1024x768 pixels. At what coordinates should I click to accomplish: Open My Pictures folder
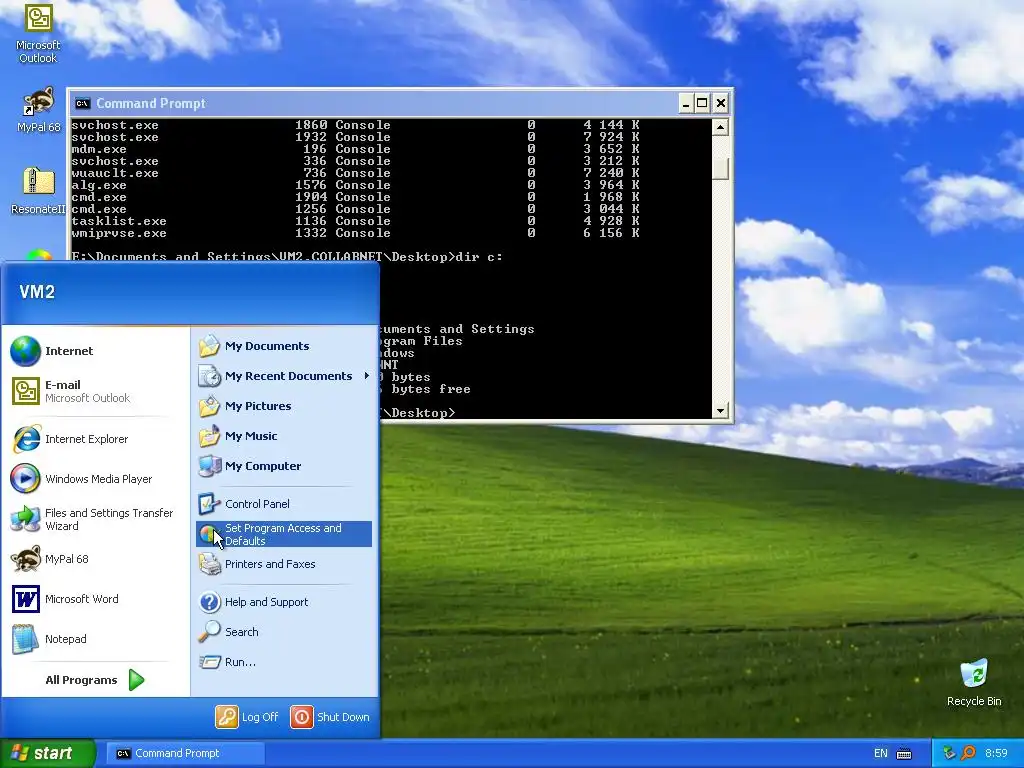(x=284, y=406)
